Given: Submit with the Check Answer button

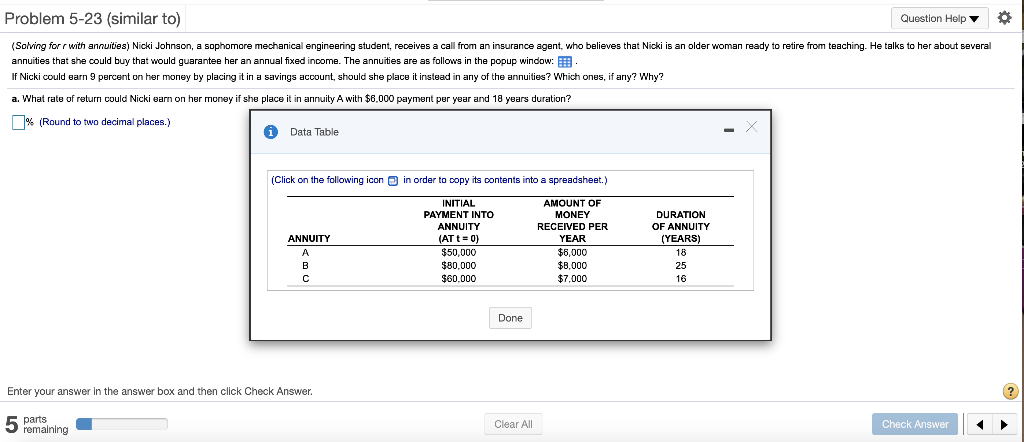Looking at the screenshot, I should [x=914, y=424].
